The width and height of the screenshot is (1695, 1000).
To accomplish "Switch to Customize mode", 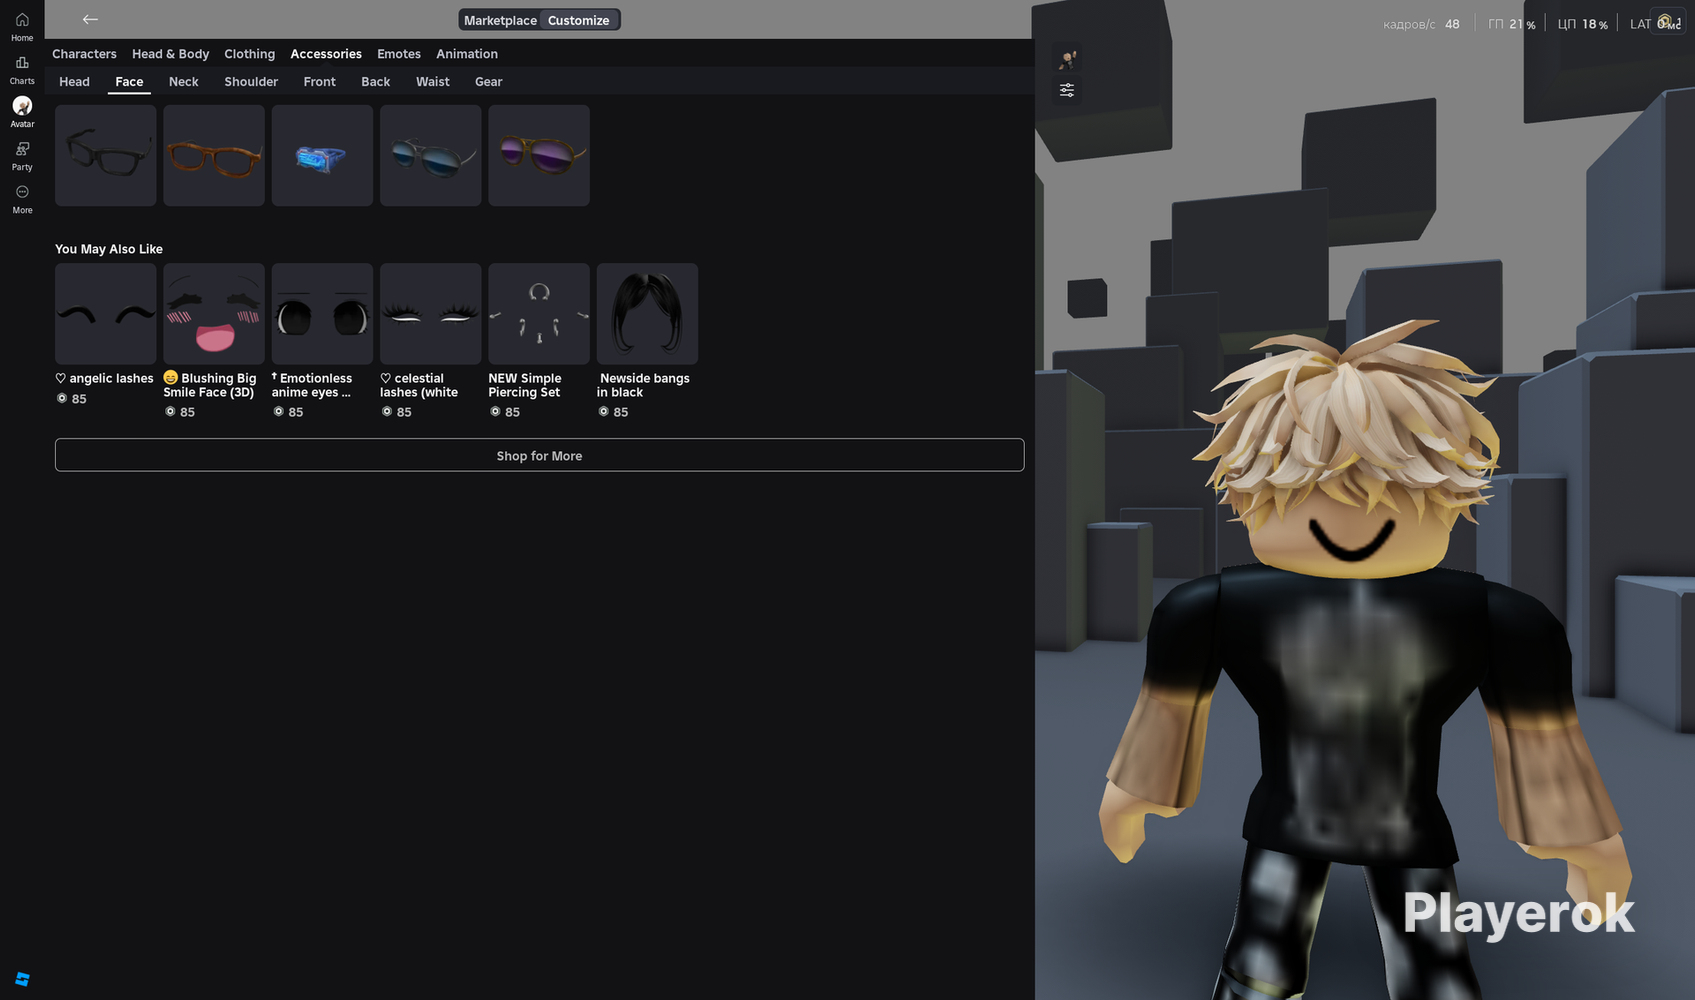I will (579, 20).
